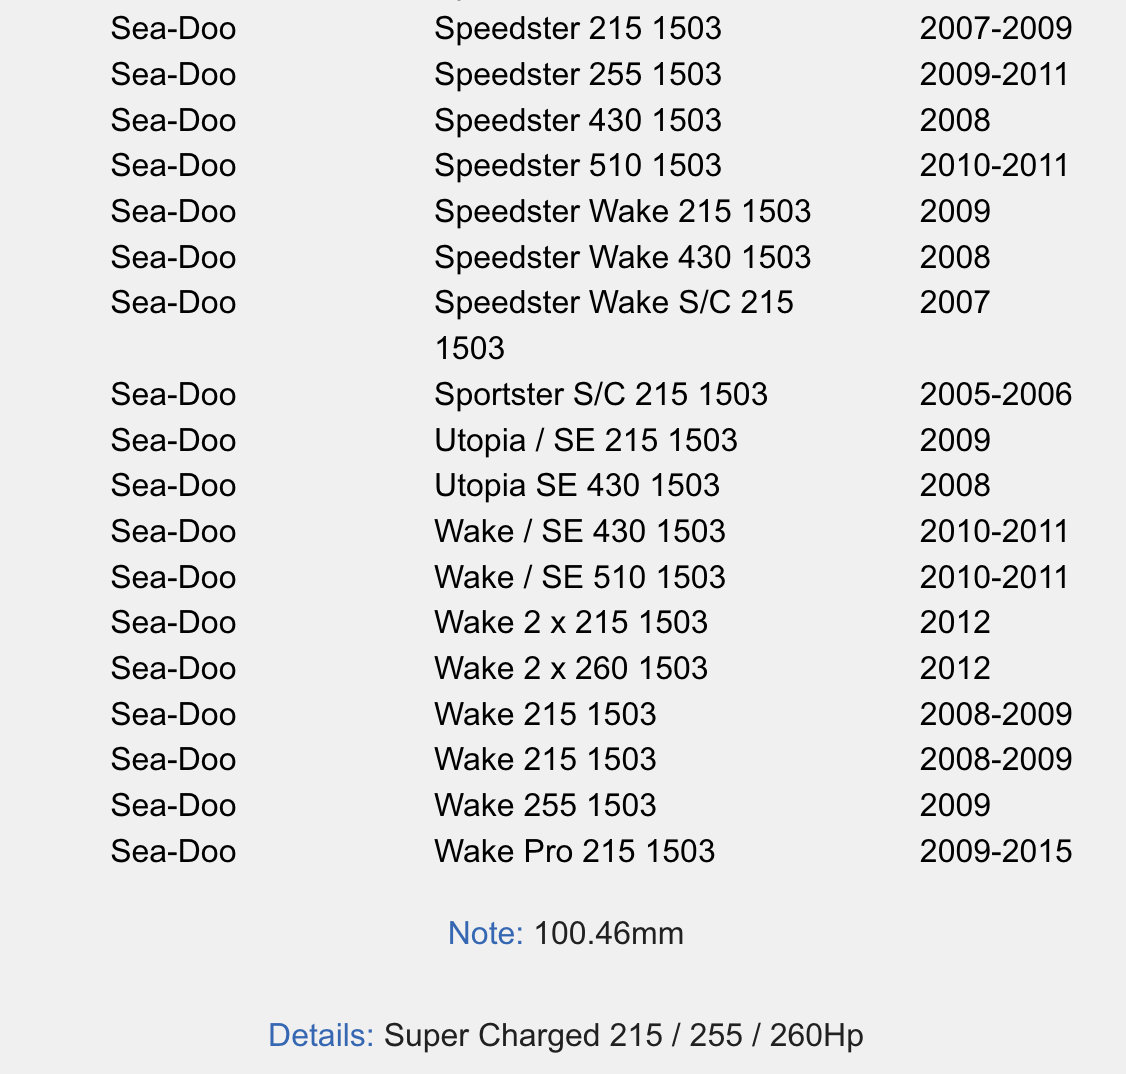Select Speedster Wake 215 1503 row
Image resolution: width=1126 pixels, height=1074 pixels.
tap(591, 212)
